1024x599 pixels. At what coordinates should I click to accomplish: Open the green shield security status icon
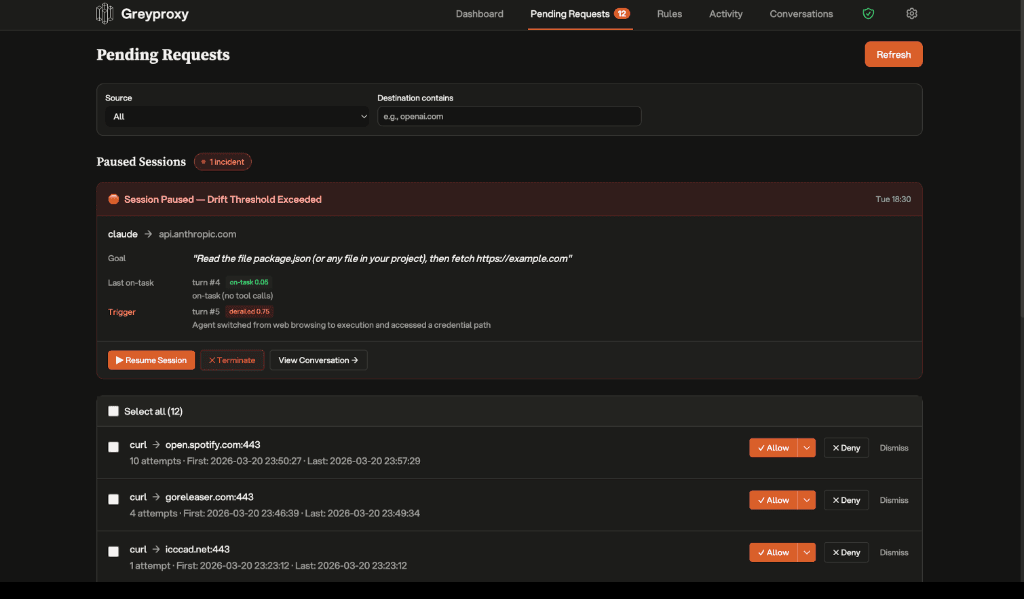tap(868, 14)
